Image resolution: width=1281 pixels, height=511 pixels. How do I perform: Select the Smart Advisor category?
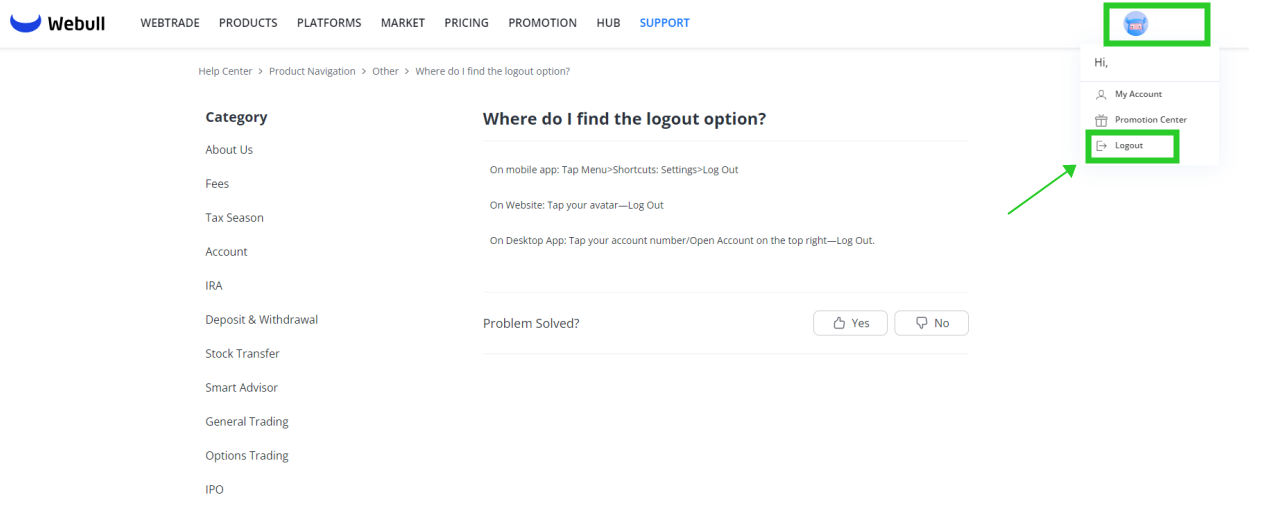241,388
